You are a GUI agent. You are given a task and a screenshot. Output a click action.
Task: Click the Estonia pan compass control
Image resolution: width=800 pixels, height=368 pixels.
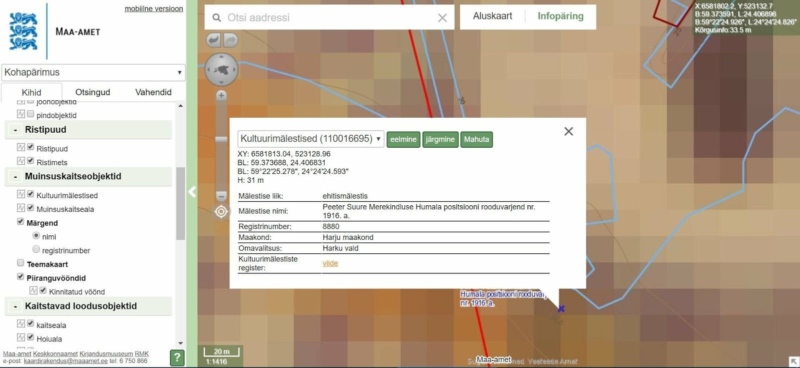coord(221,69)
